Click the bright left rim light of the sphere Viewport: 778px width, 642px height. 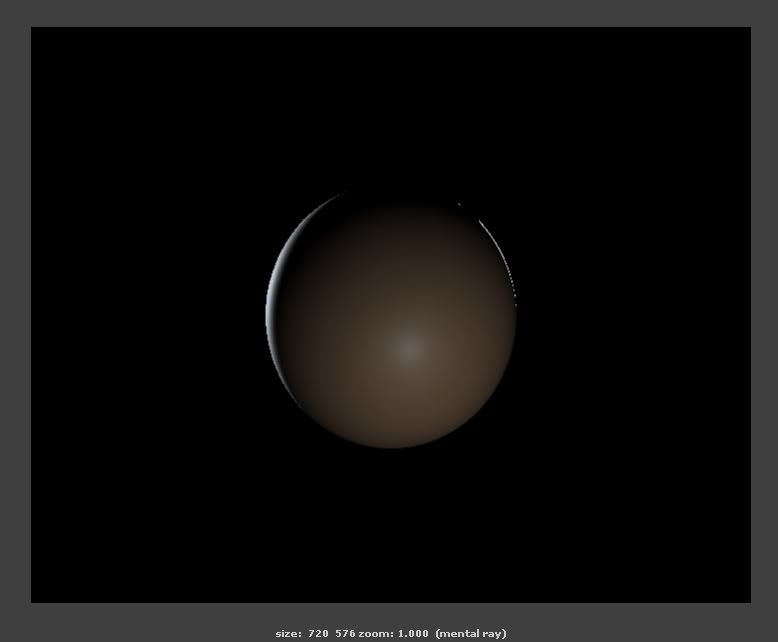pos(270,312)
